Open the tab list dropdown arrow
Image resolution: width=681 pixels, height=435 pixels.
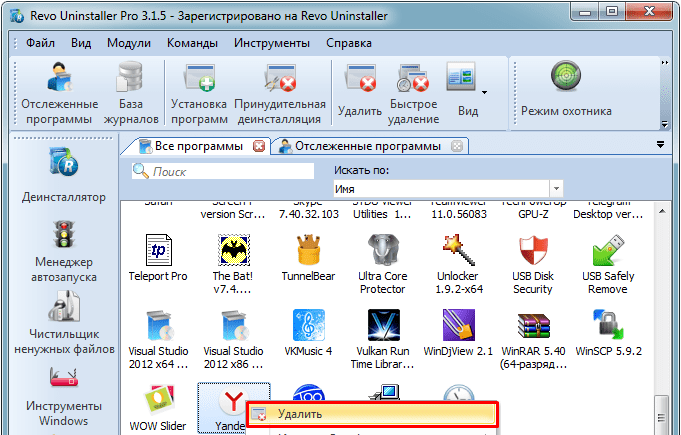click(660, 145)
